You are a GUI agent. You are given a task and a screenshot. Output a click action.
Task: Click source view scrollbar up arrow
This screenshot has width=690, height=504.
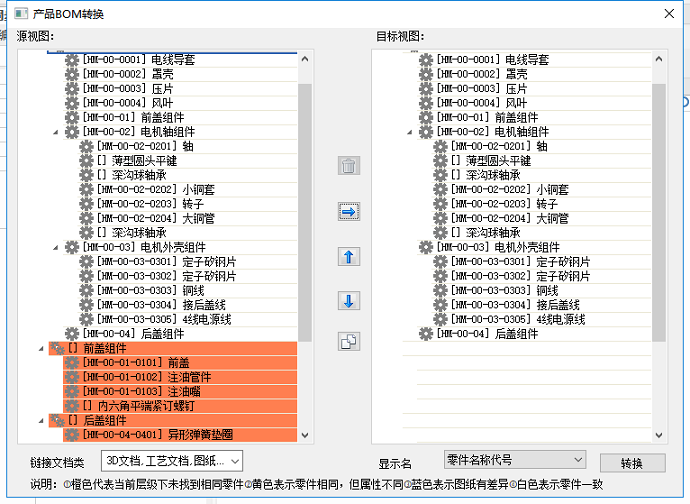(305, 59)
